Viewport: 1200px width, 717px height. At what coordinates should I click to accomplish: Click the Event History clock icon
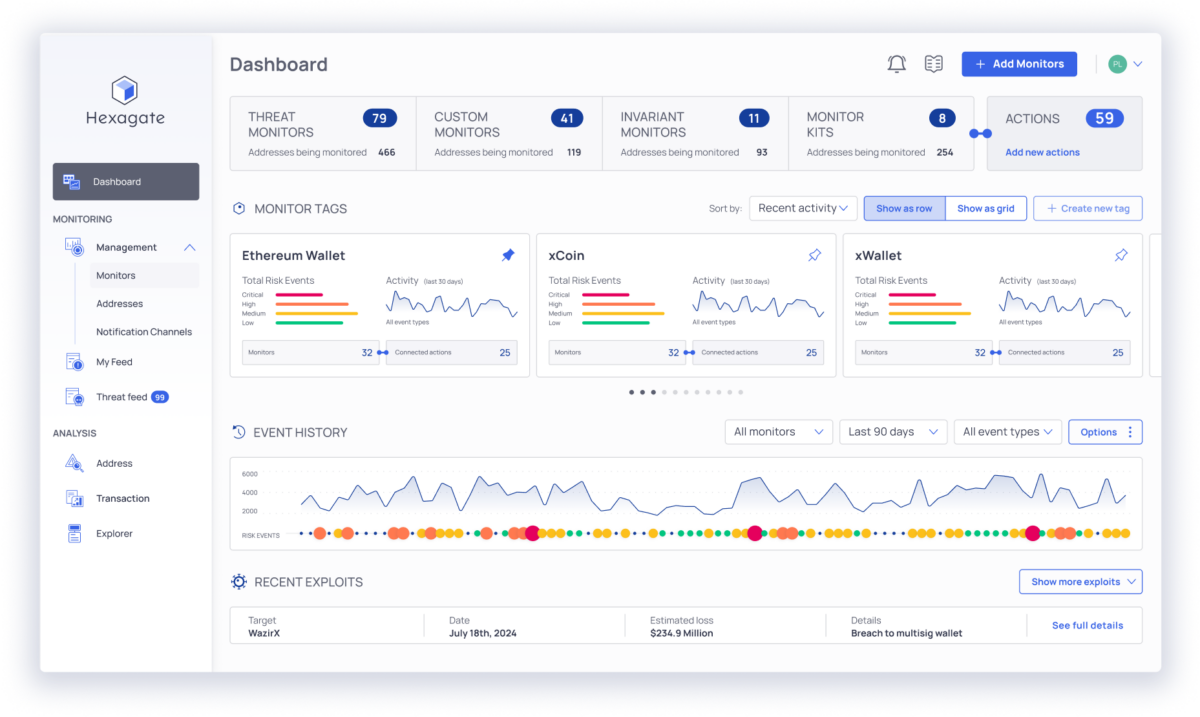point(238,431)
